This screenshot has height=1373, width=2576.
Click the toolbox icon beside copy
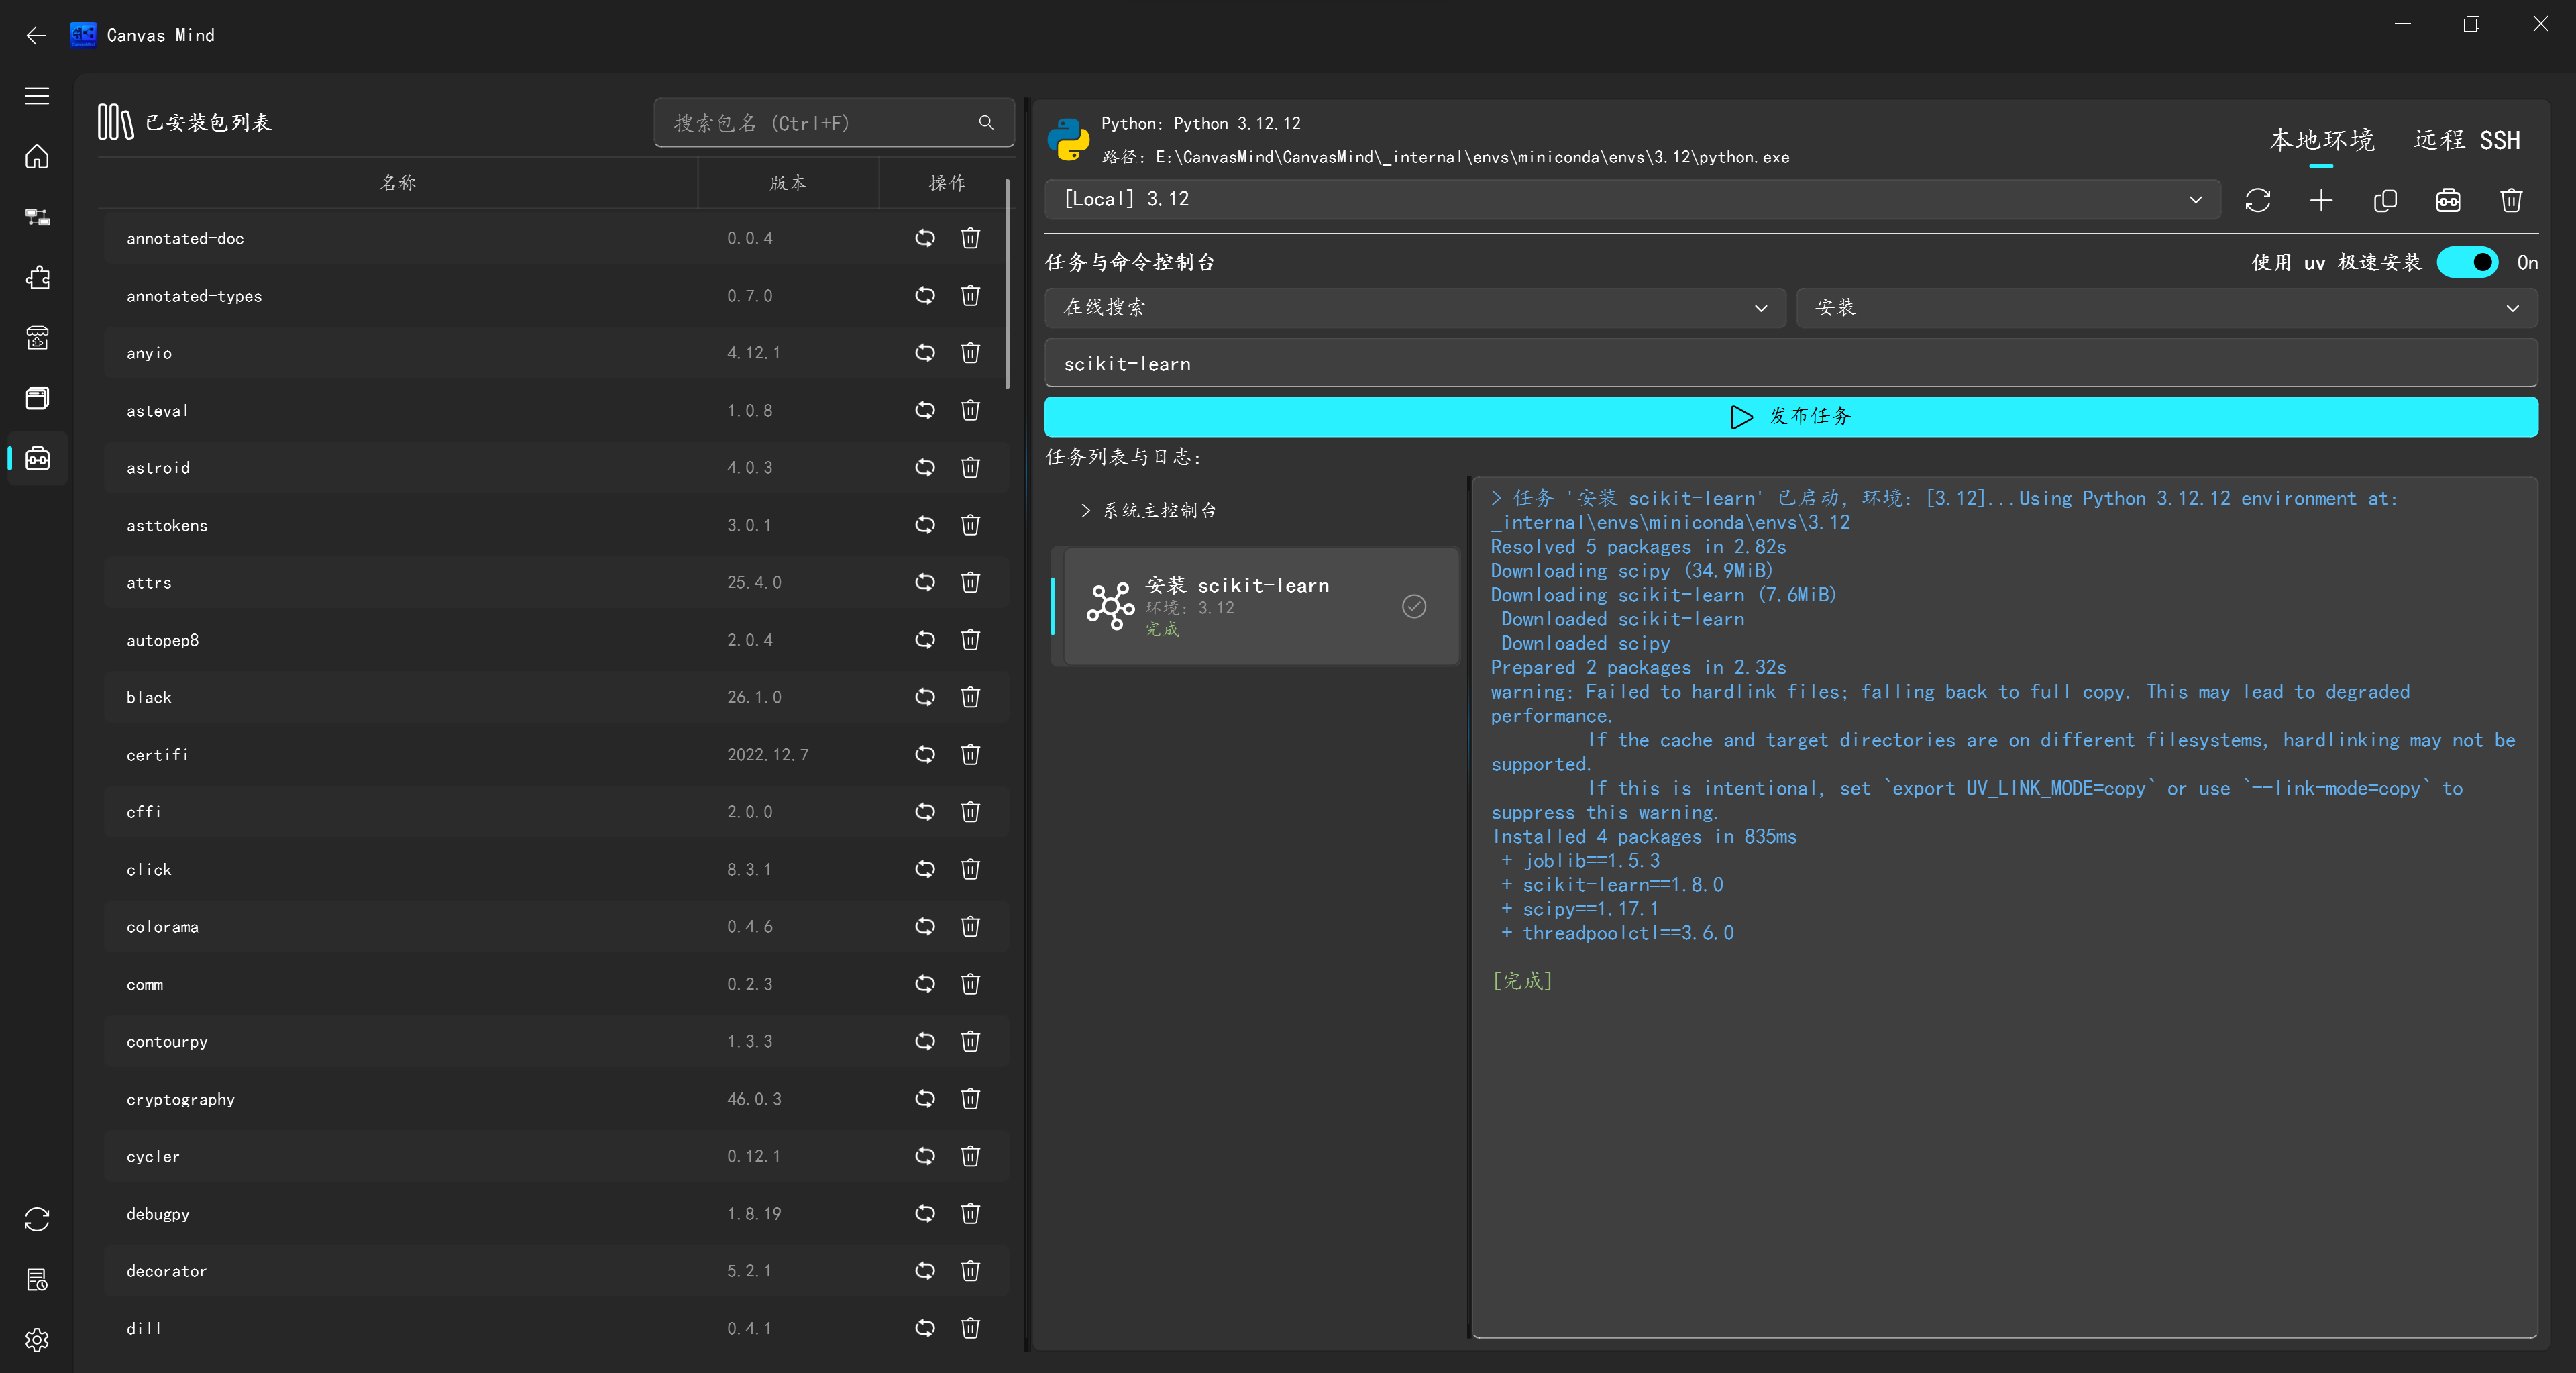click(x=2448, y=200)
